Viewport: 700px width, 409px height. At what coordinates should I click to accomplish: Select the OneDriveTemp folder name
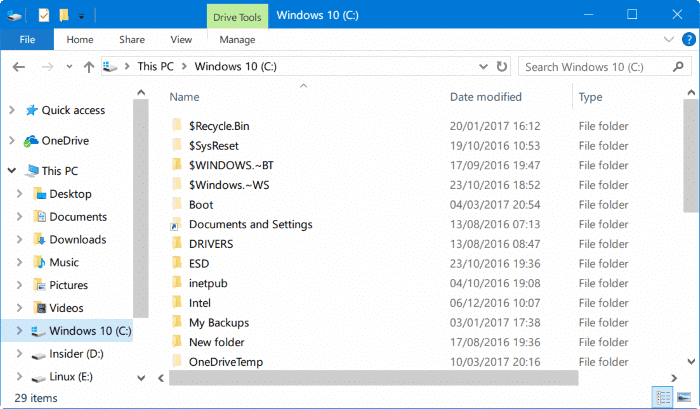226,362
